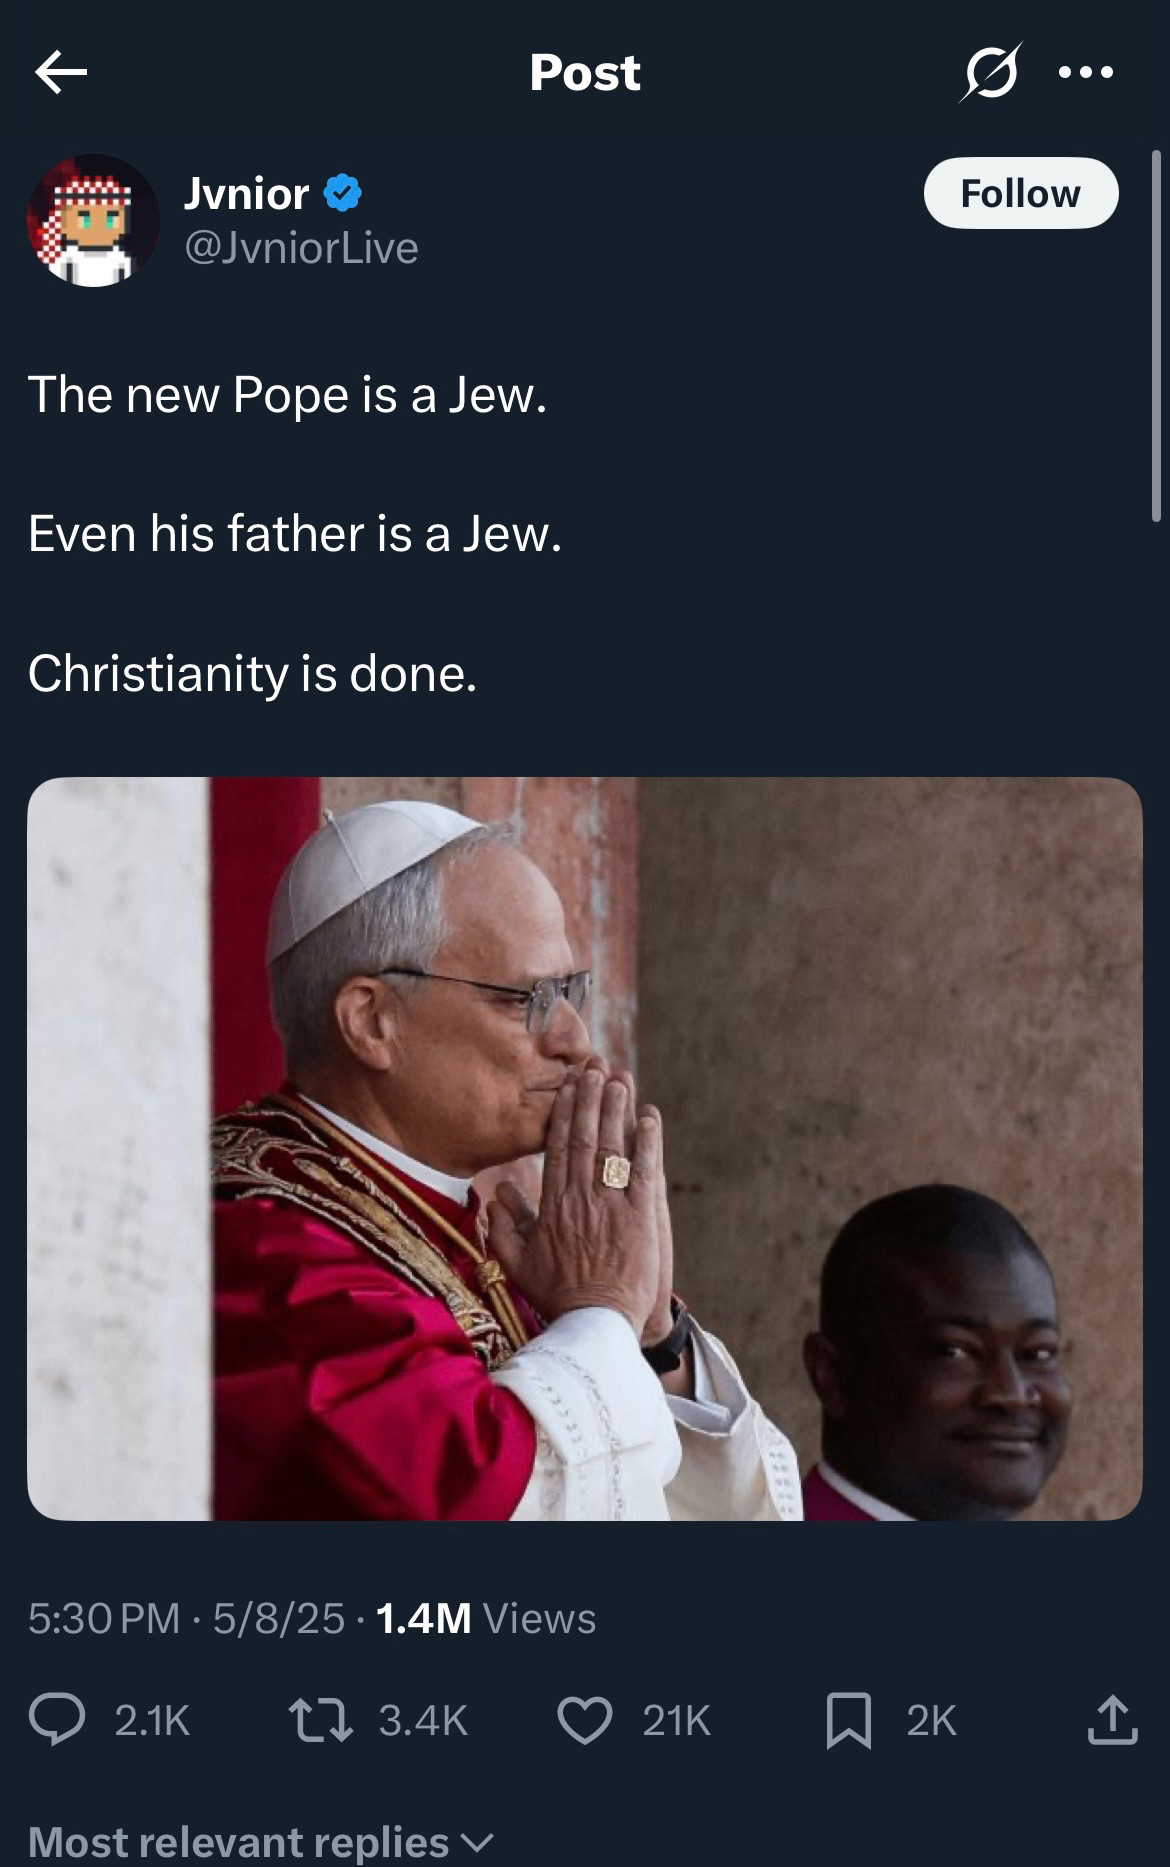Click the Jvnior display name
Screen dimensions: 1170x1867
click(246, 193)
